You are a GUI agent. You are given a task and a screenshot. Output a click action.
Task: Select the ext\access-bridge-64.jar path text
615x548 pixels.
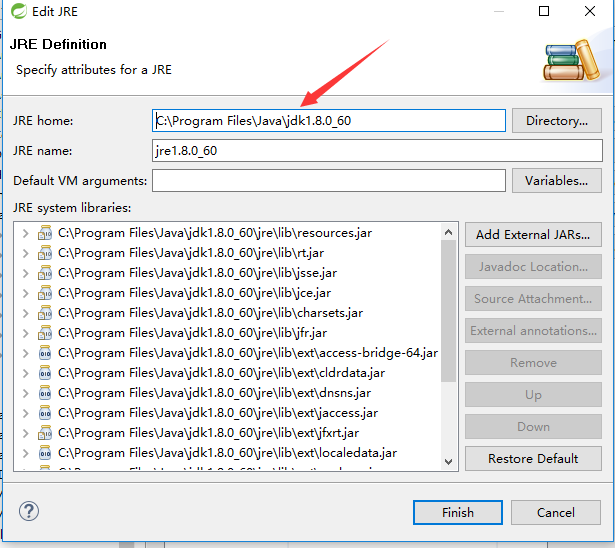click(248, 353)
